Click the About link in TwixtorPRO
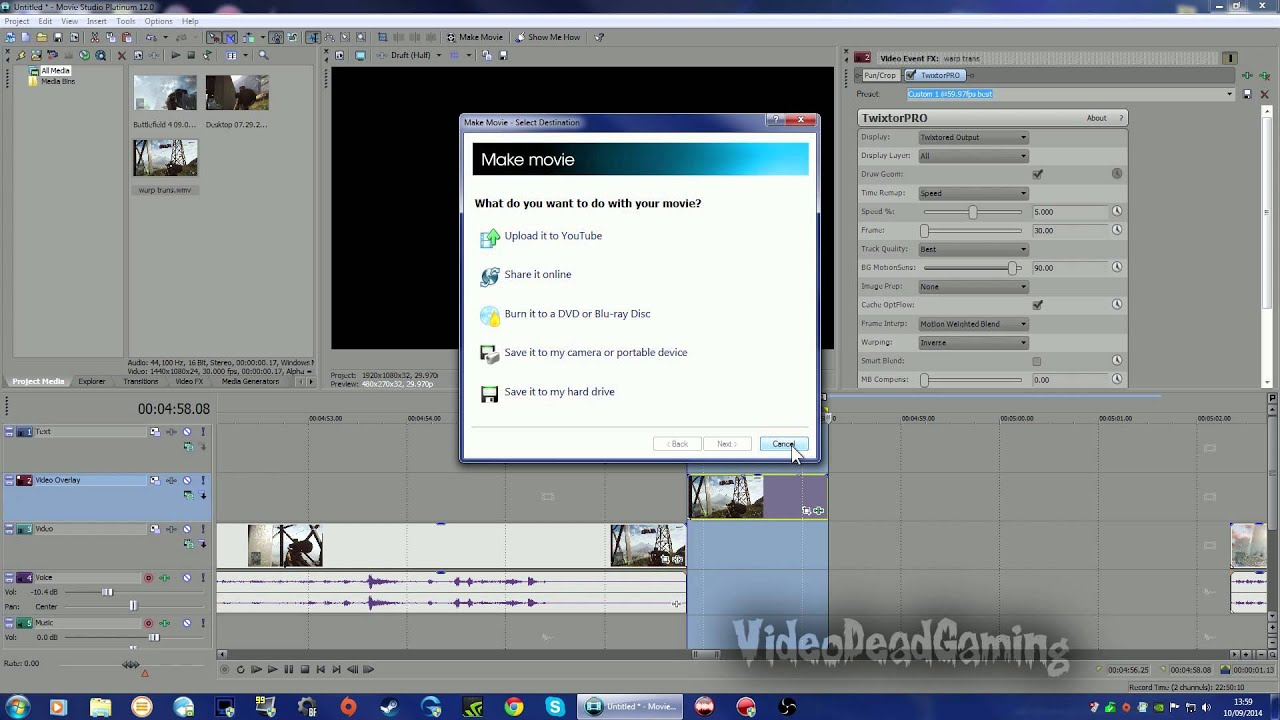Viewport: 1280px width, 720px height. tap(1096, 118)
